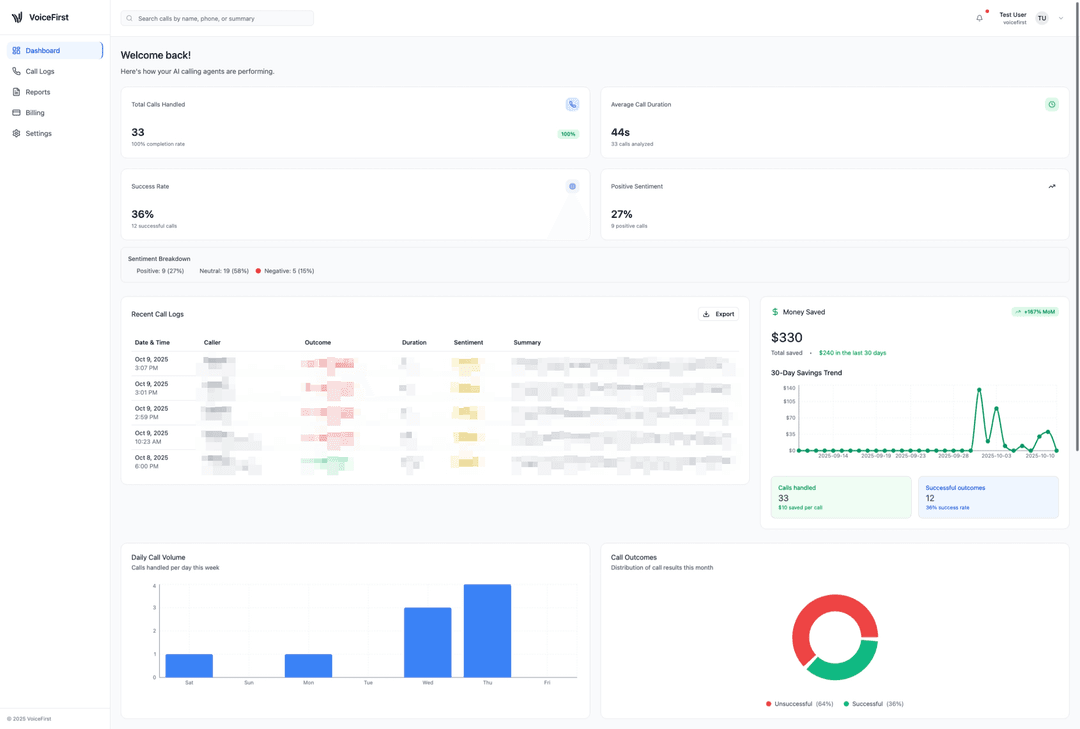1080x729 pixels.
Task: Click the trending-up icon on Positive Sentiment
Action: click(1051, 186)
